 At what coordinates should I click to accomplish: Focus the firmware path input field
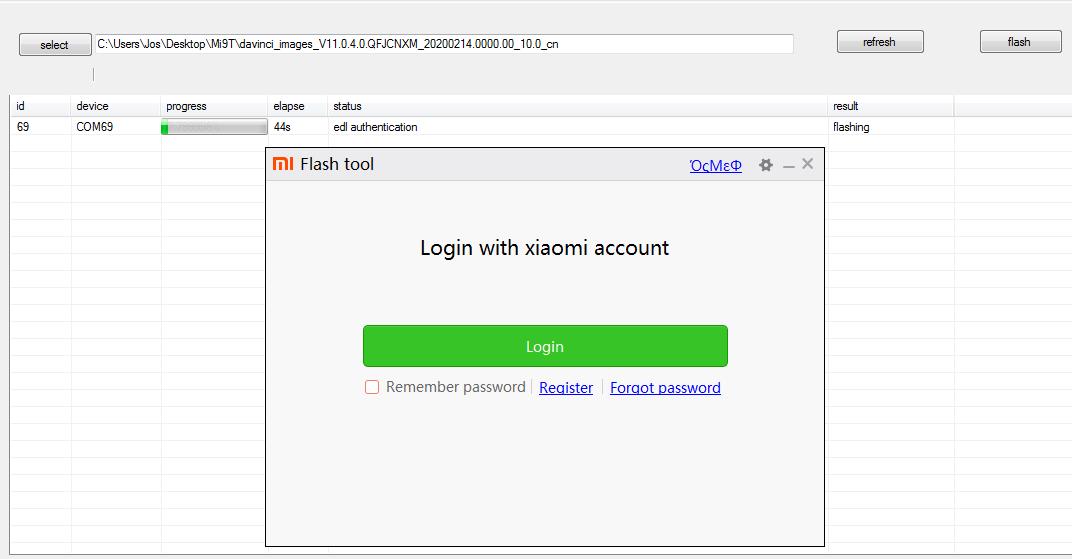coord(444,44)
